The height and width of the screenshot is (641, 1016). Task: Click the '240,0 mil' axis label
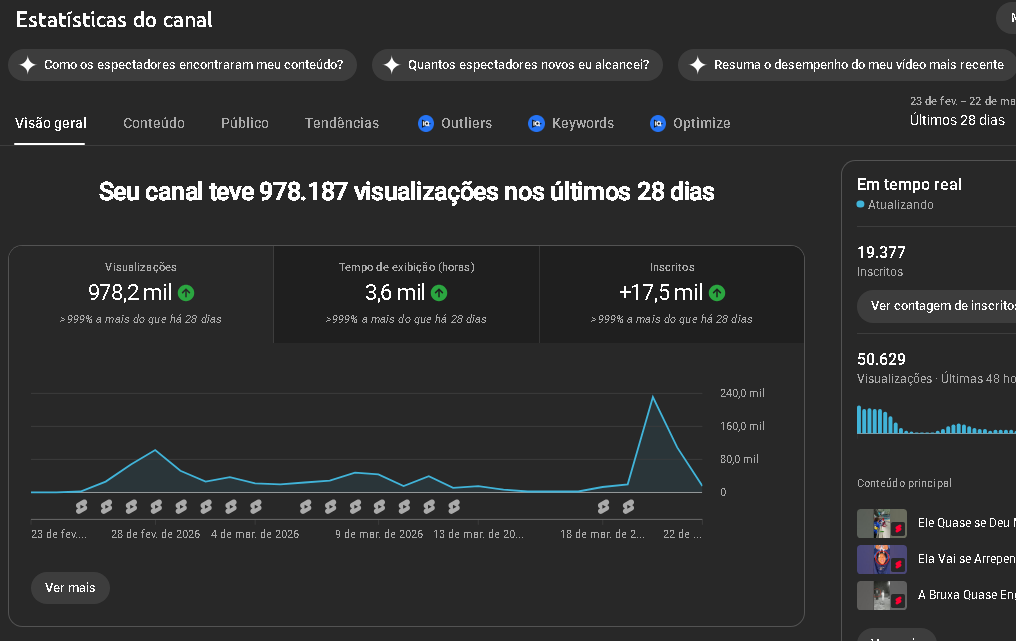742,393
